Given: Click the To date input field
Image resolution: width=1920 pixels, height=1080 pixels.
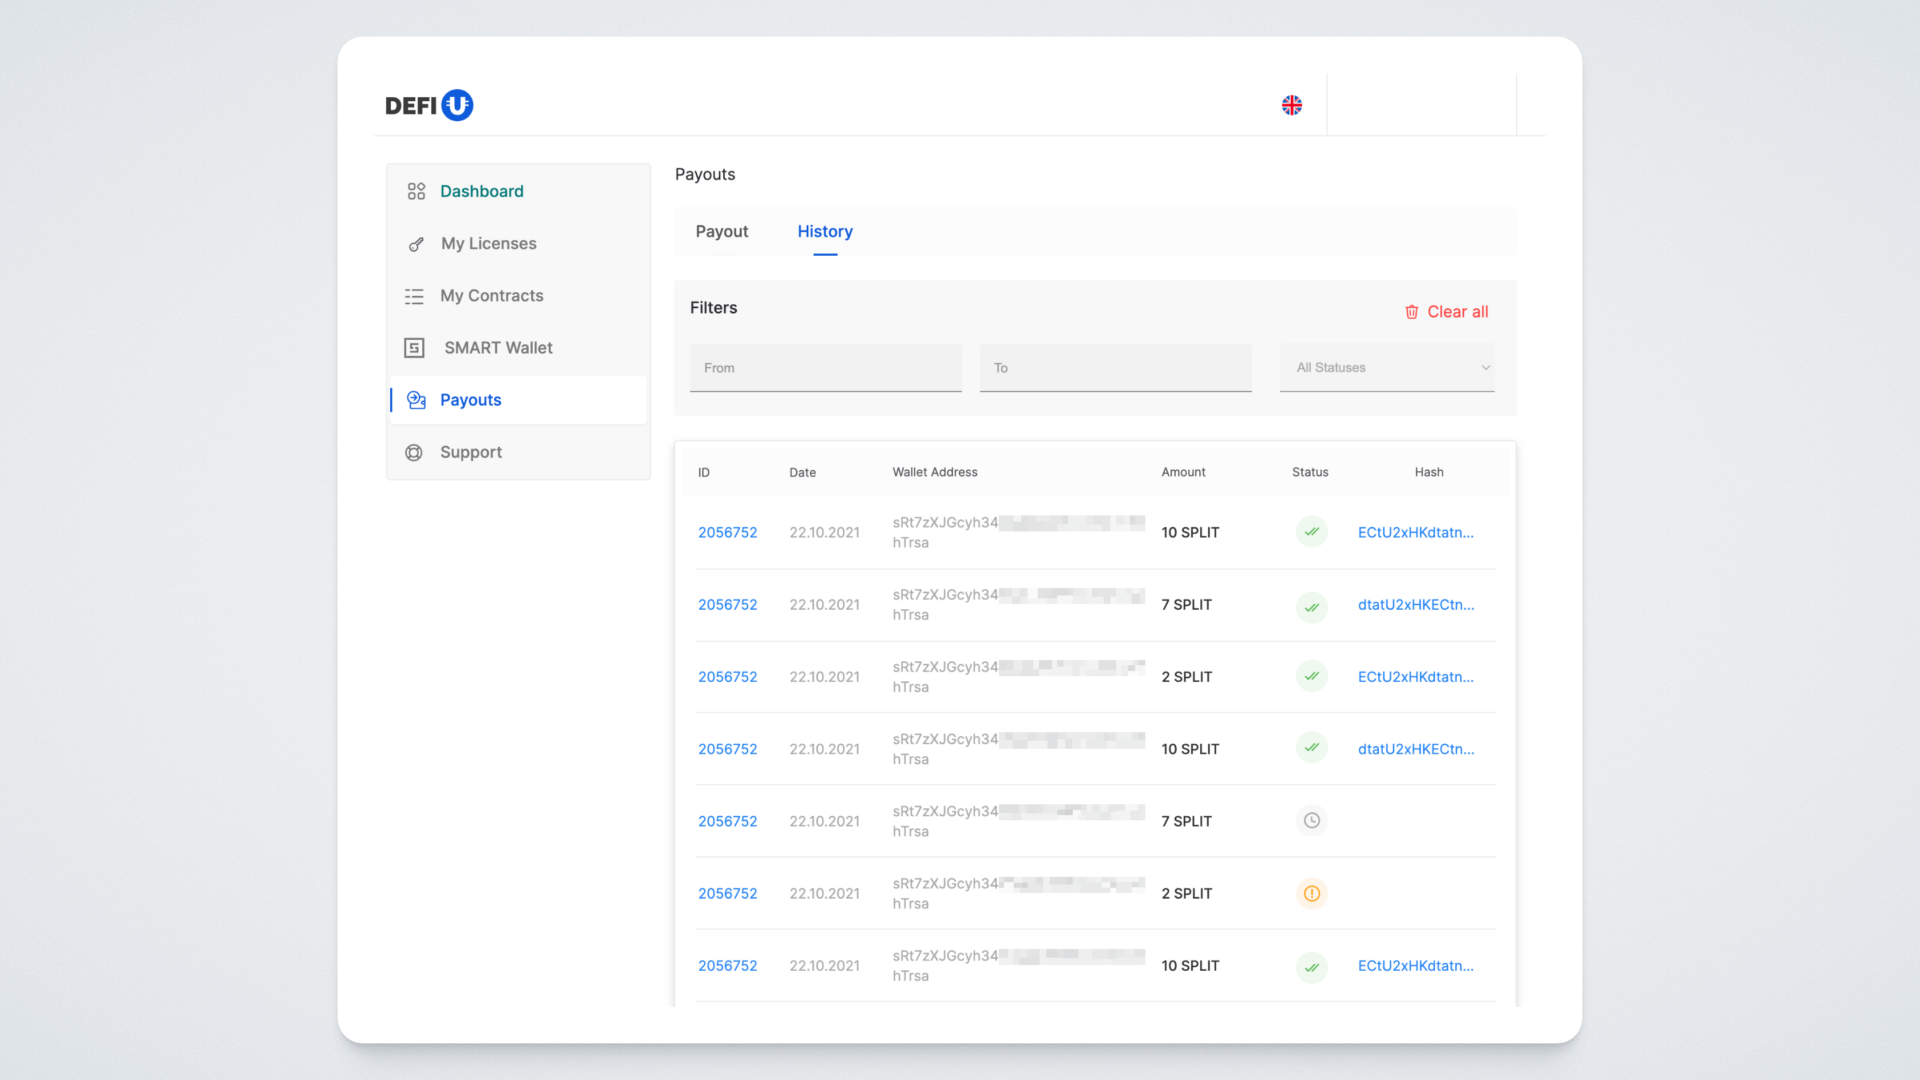Looking at the screenshot, I should (x=1115, y=368).
